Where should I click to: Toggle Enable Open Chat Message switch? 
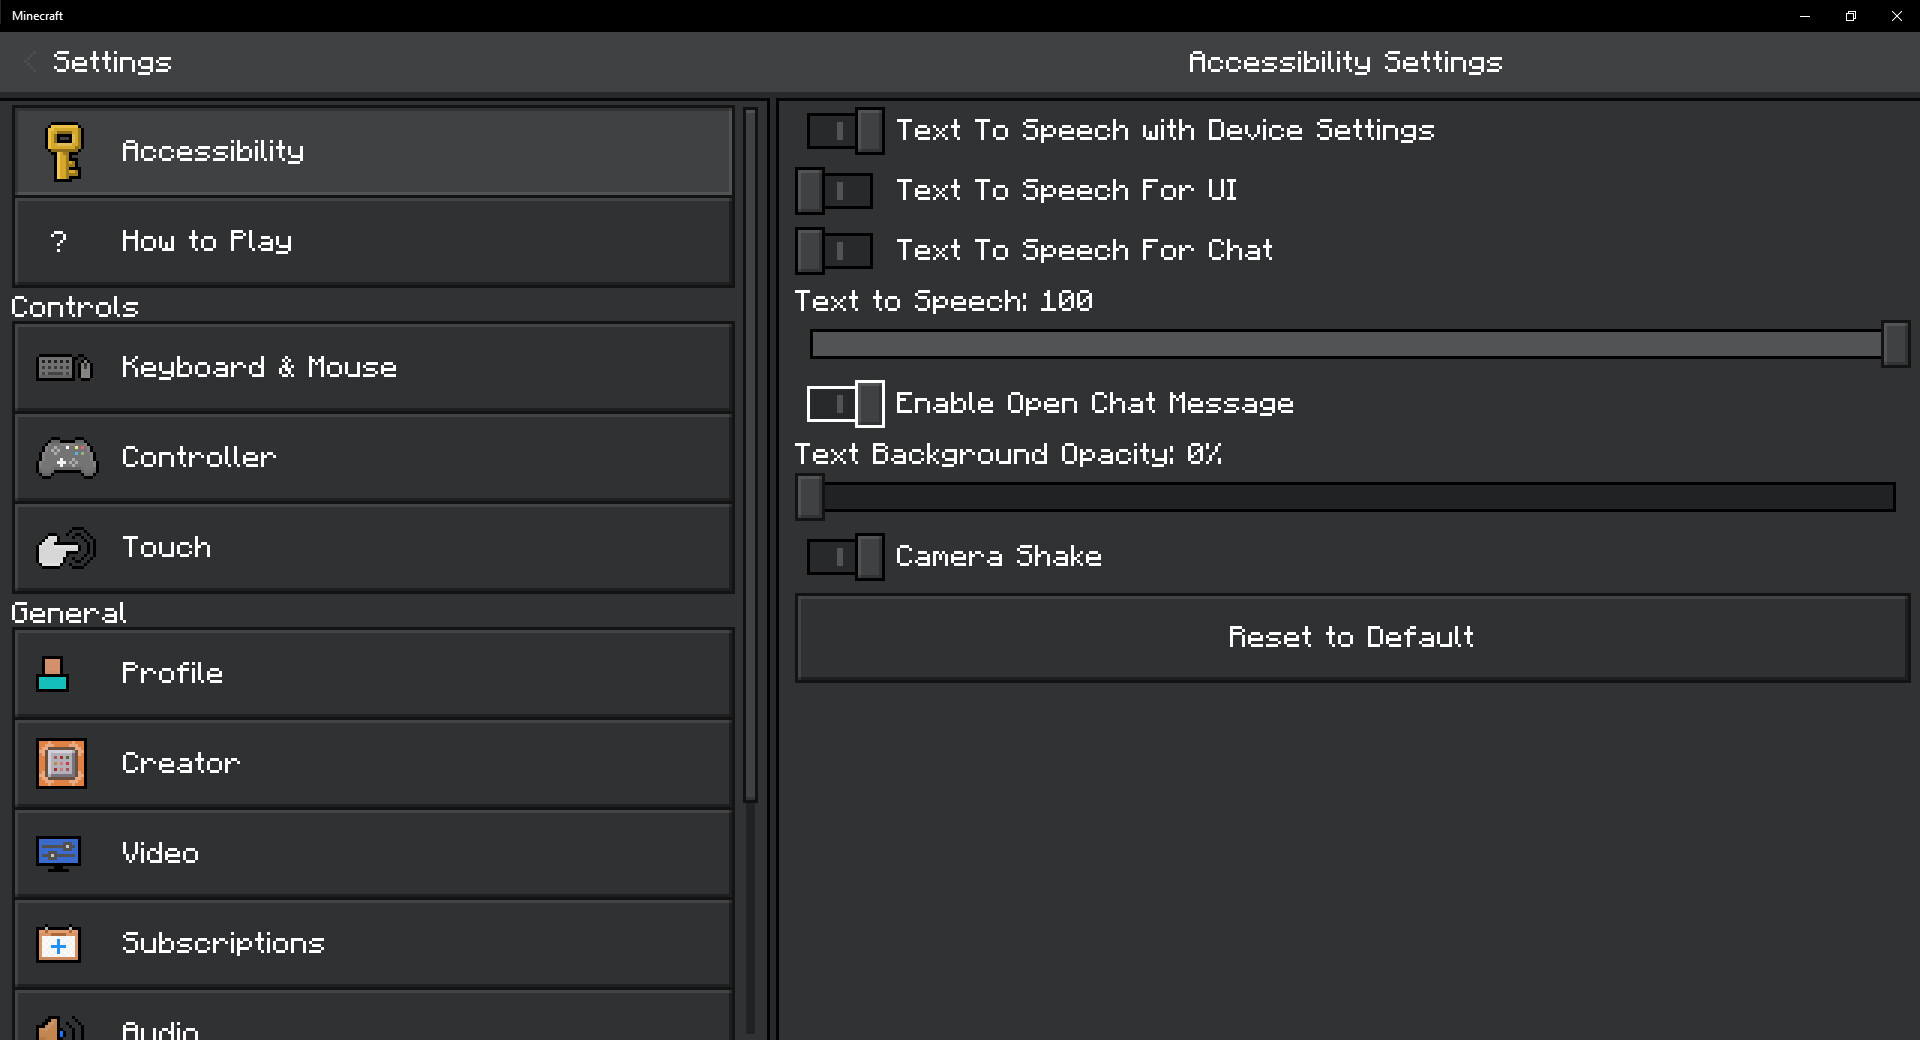click(x=845, y=404)
